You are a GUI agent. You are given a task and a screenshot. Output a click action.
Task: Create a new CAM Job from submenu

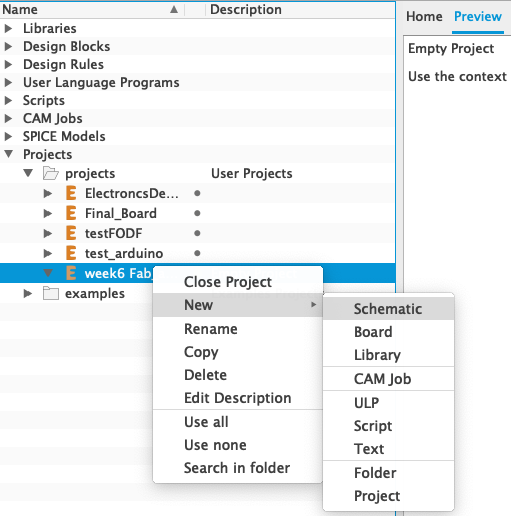(x=389, y=379)
